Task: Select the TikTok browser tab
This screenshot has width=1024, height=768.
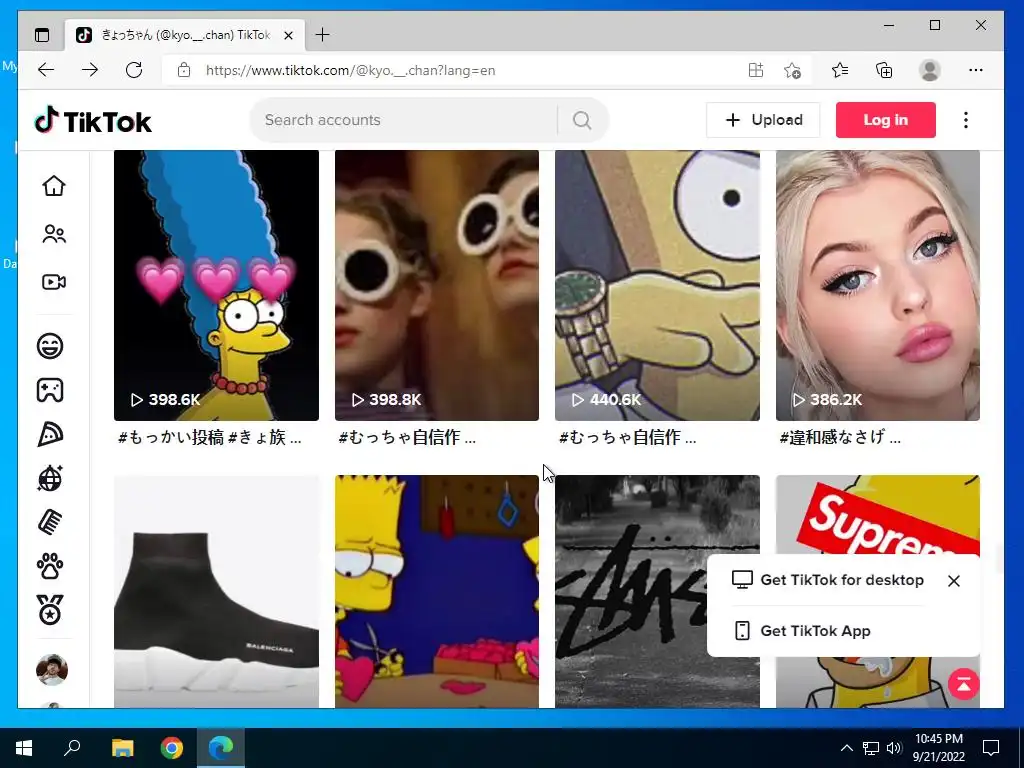Action: pos(185,35)
